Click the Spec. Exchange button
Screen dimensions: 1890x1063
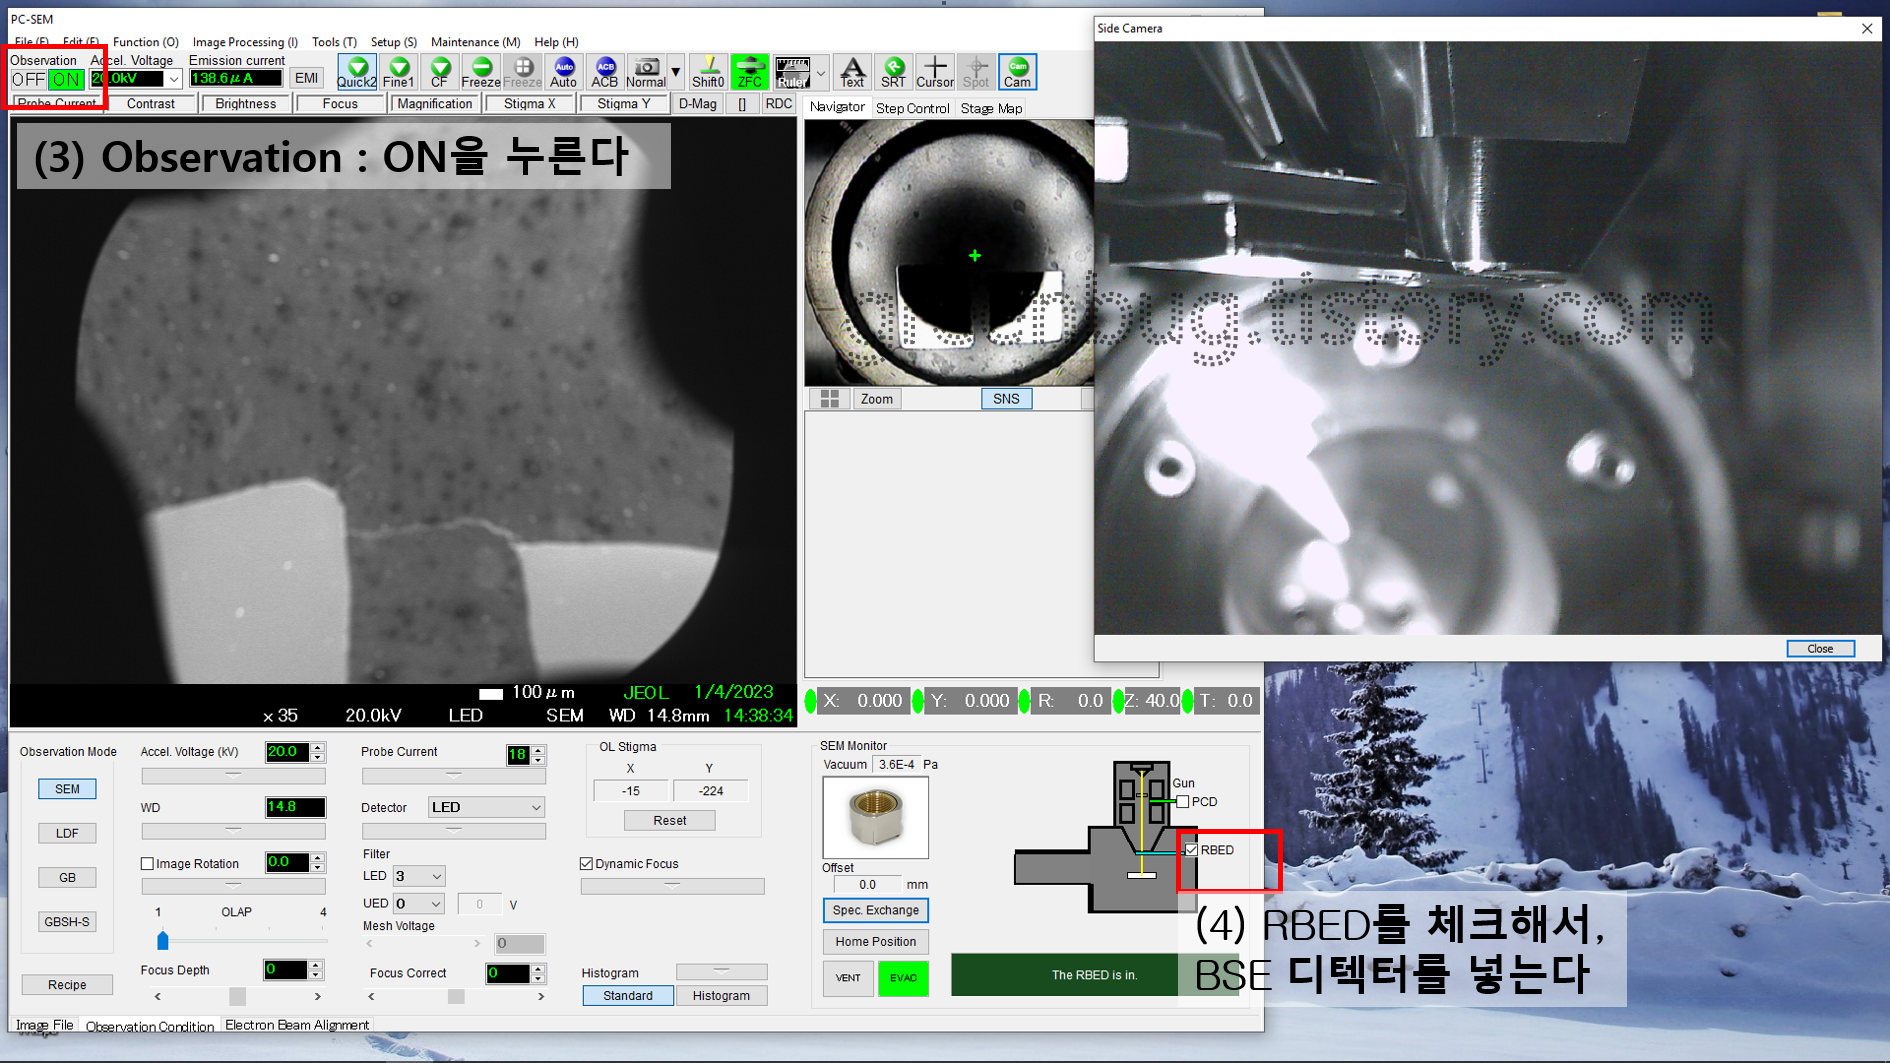tap(875, 910)
